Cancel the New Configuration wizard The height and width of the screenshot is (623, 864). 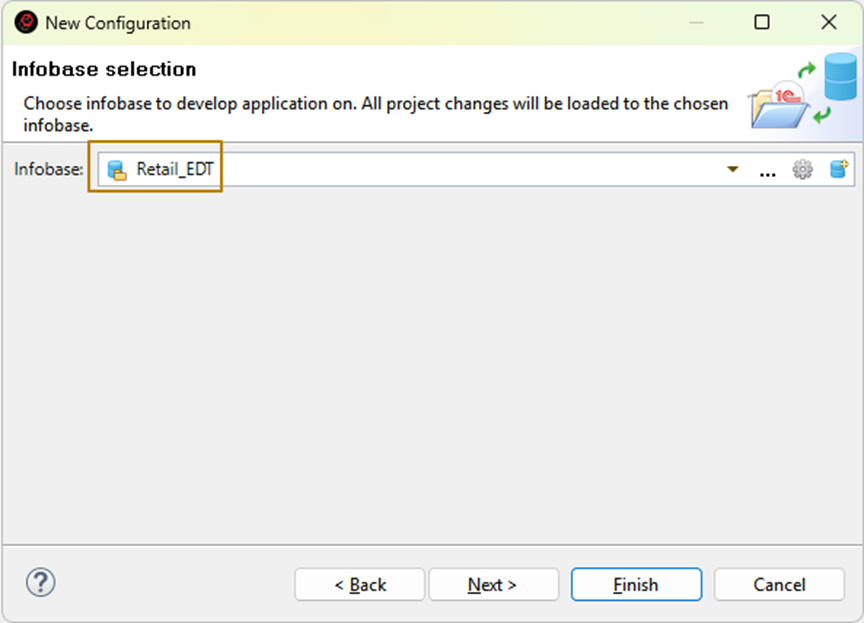point(779,585)
